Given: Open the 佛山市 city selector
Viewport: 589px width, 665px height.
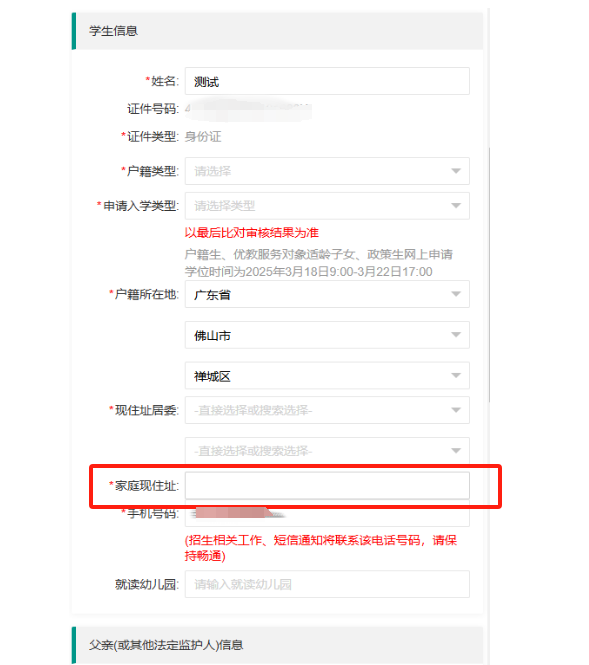Looking at the screenshot, I should coord(327,335).
